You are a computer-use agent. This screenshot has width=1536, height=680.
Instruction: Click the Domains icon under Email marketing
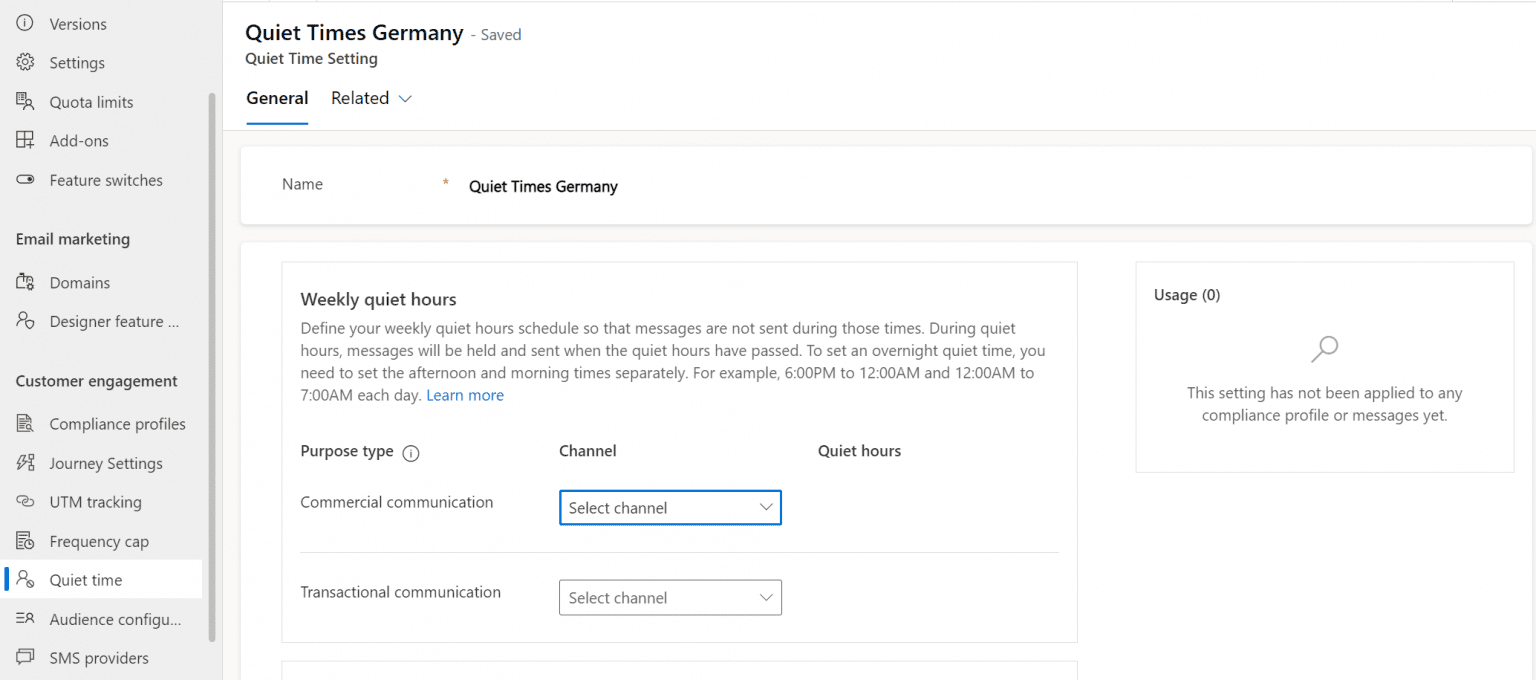pos(25,283)
